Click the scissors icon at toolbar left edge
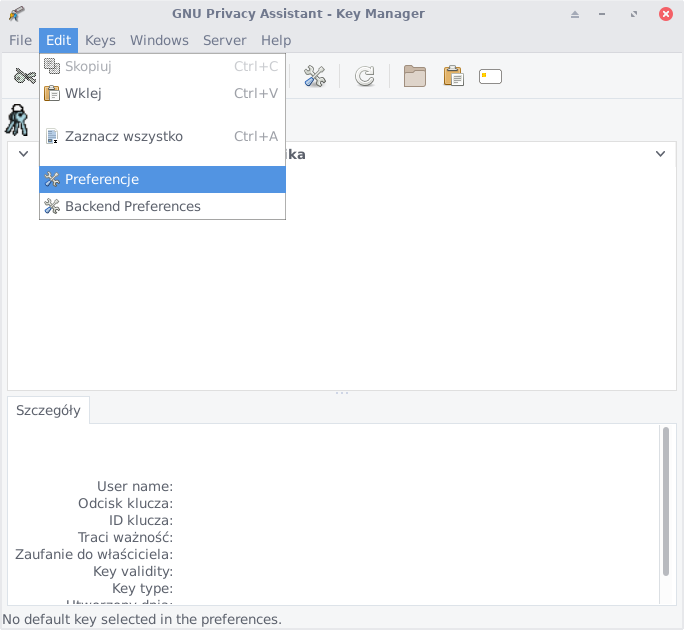The image size is (684, 630). click(24, 76)
